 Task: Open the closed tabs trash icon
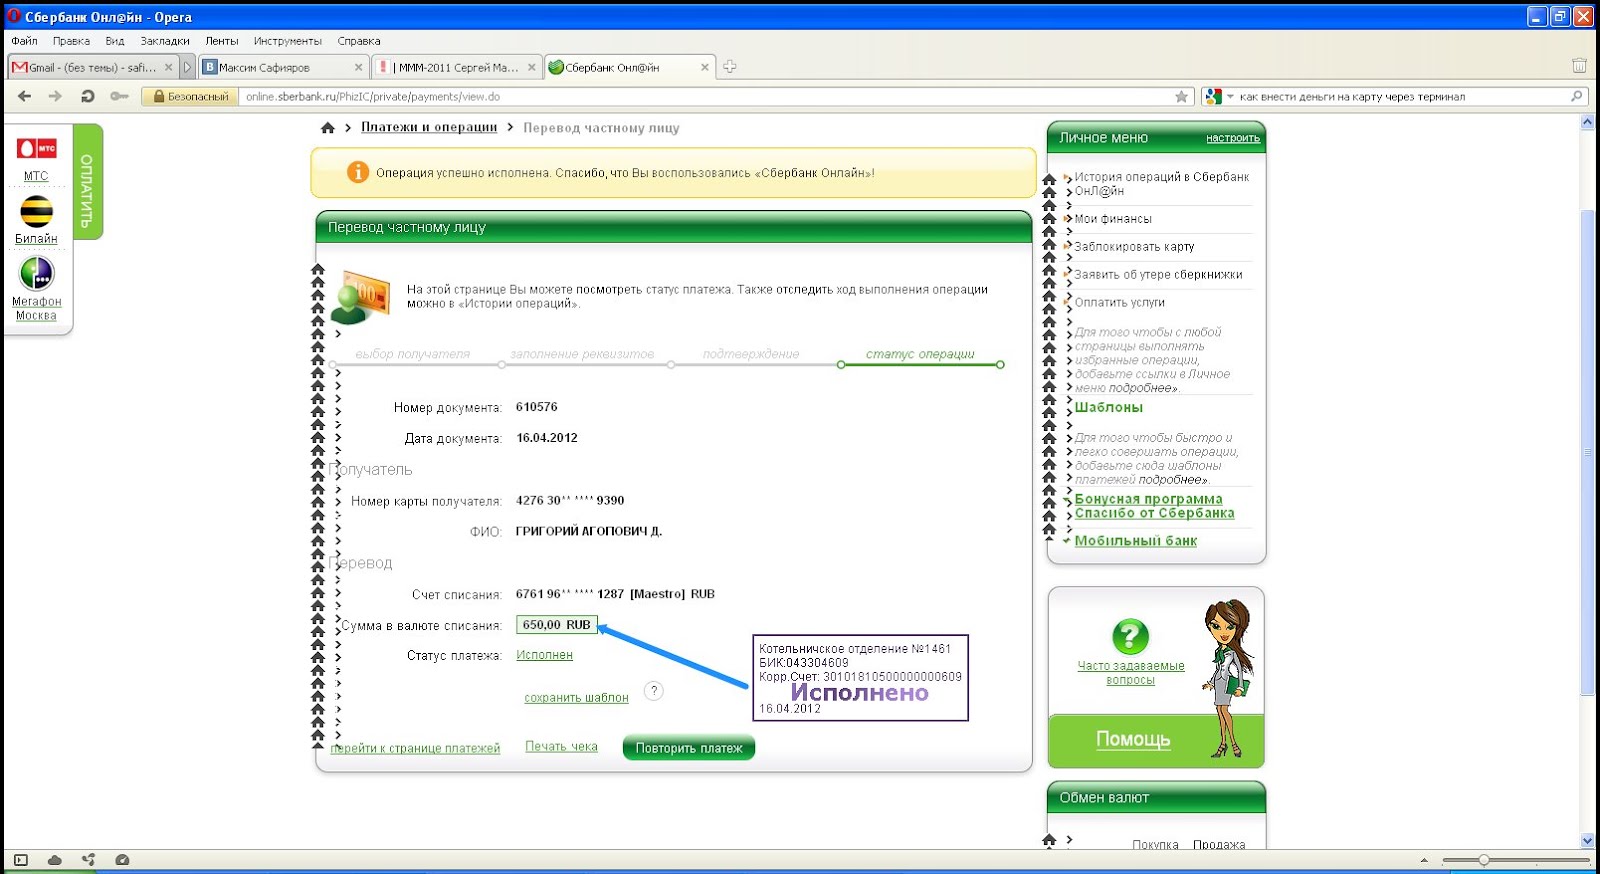1579,66
